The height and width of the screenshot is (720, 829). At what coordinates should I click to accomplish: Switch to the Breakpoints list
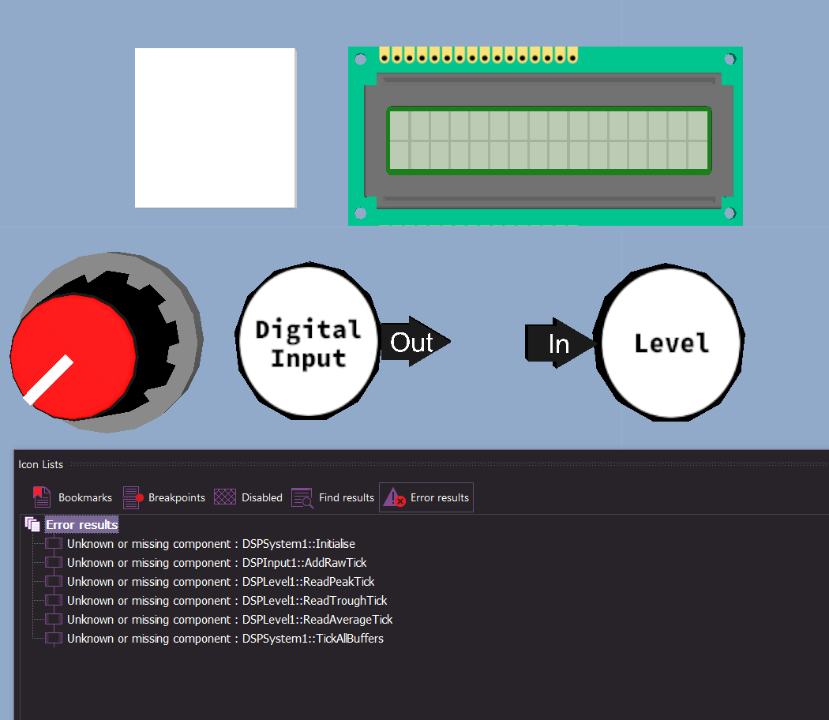[164, 497]
